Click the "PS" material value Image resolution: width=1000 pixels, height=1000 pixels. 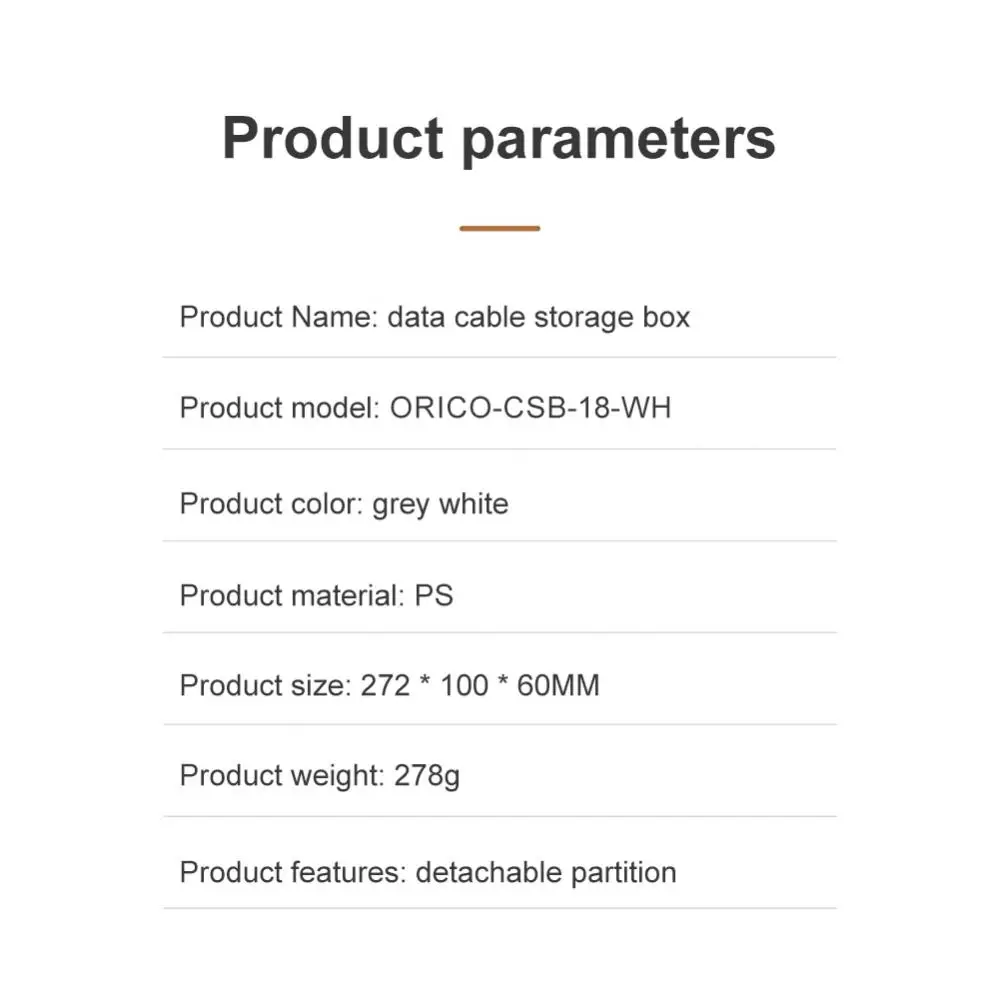pyautogui.click(x=434, y=596)
